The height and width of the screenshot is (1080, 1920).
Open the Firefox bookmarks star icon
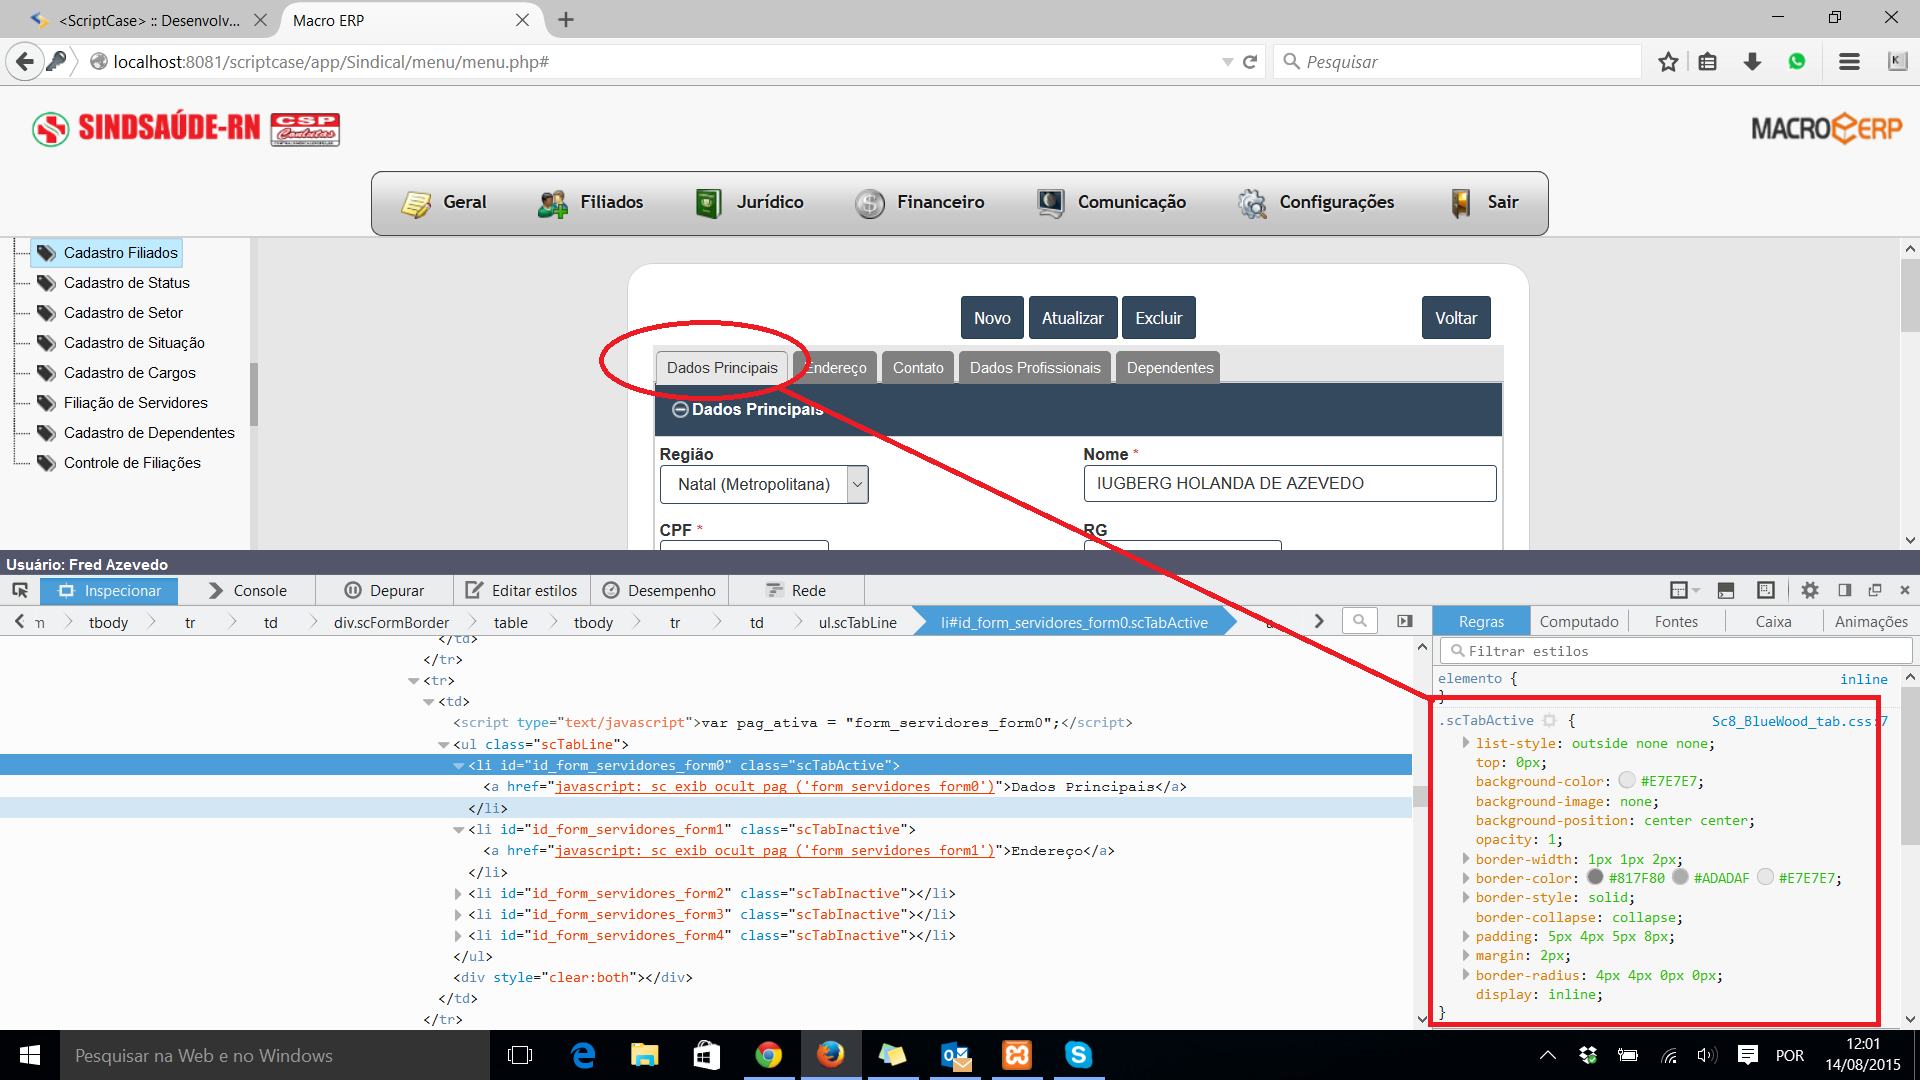point(1668,62)
